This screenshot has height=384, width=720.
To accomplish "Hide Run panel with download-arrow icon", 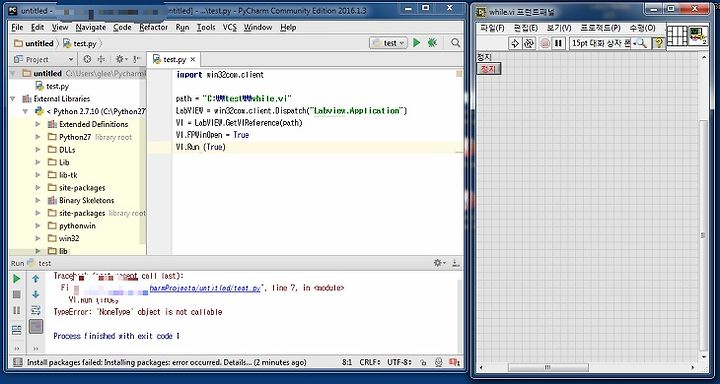I will [x=456, y=263].
